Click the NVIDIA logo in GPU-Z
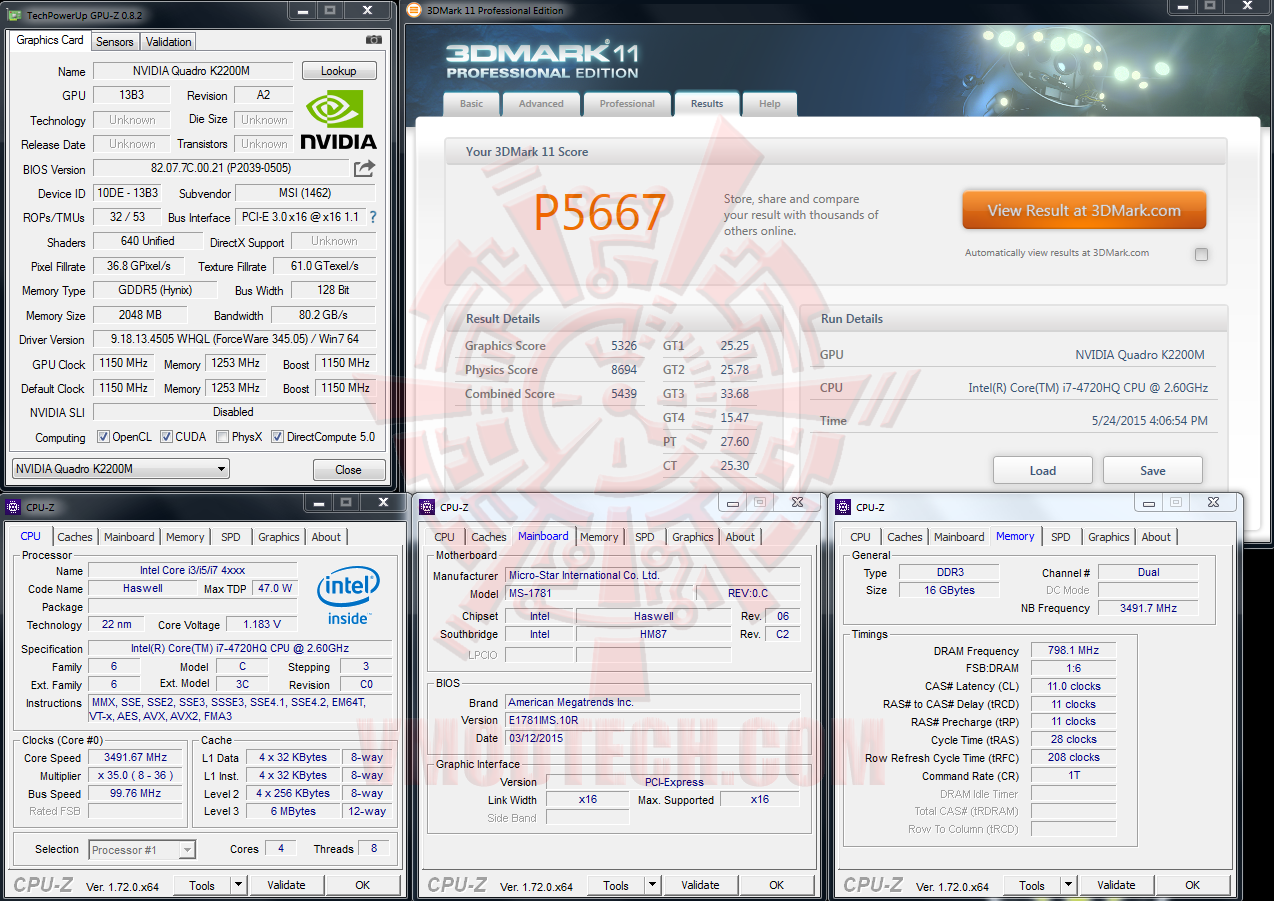Screen dimensions: 1274x901 click(338, 119)
